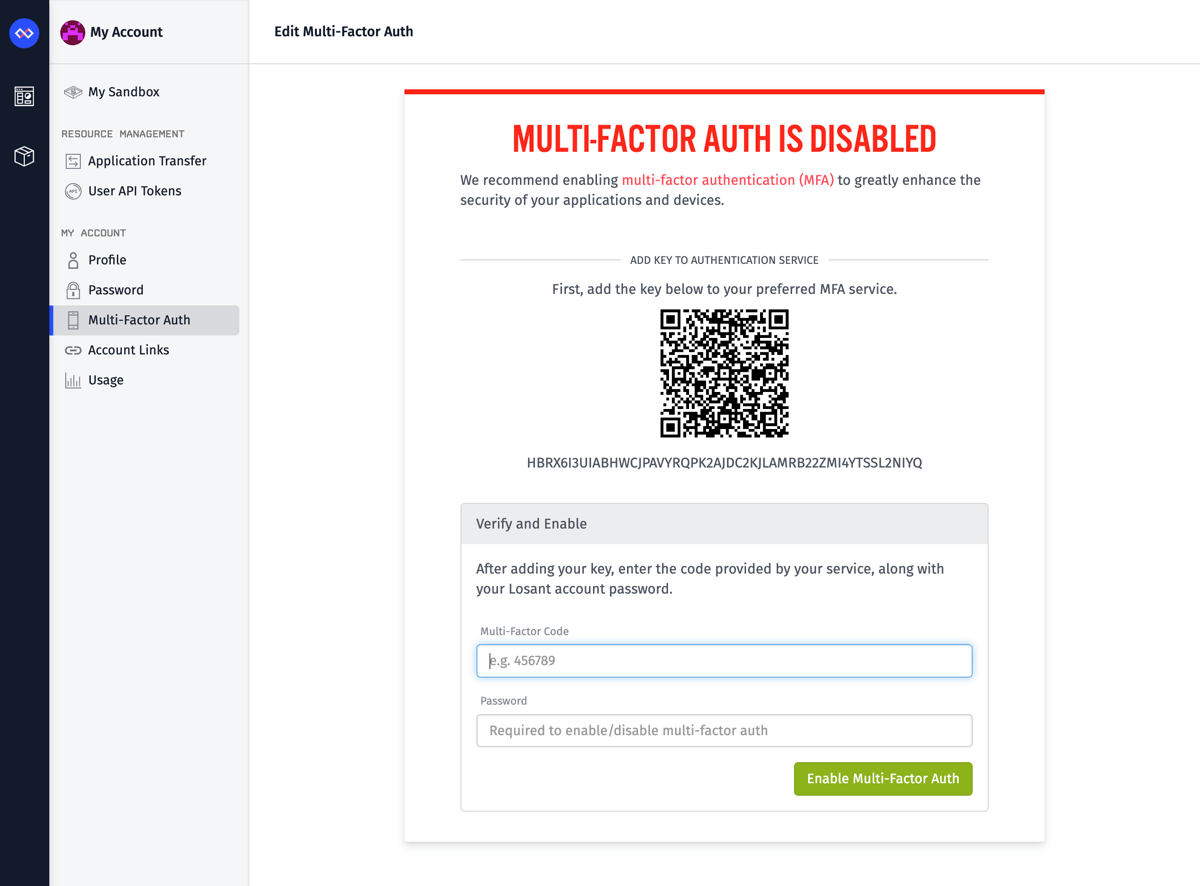Click the Profile person icon
This screenshot has width=1200, height=886.
click(x=73, y=260)
